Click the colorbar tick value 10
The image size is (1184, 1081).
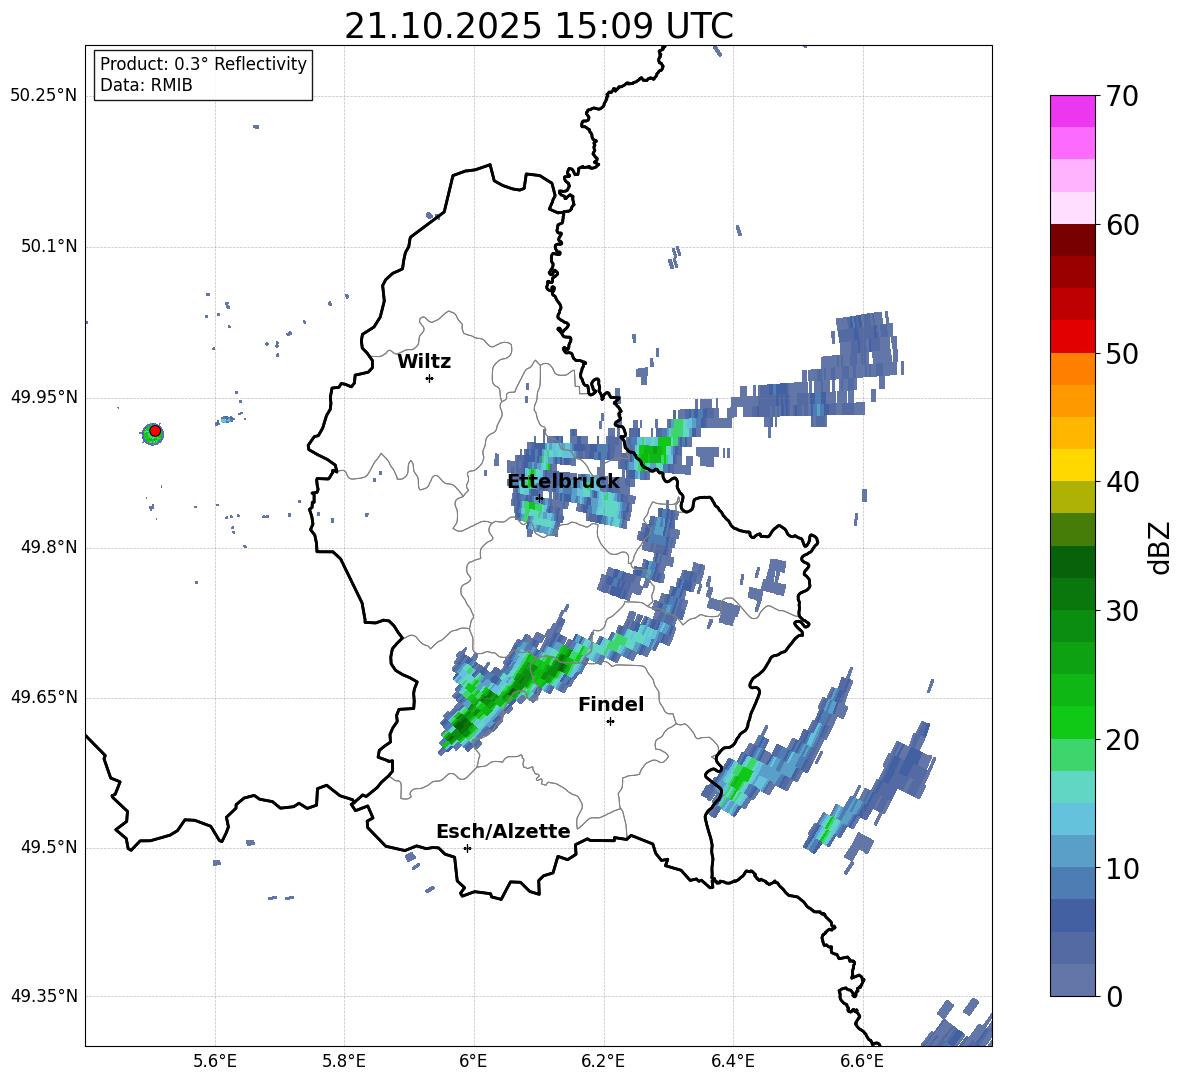[1122, 868]
